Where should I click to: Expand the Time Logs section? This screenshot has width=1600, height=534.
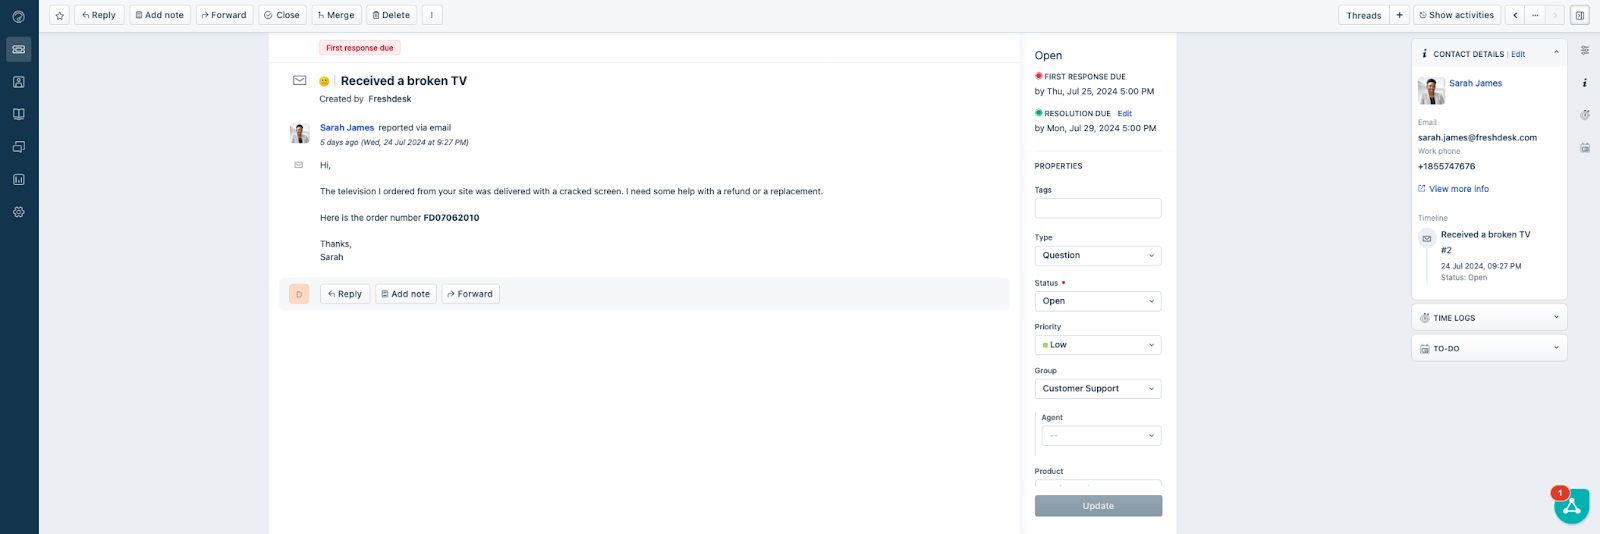tap(1488, 318)
